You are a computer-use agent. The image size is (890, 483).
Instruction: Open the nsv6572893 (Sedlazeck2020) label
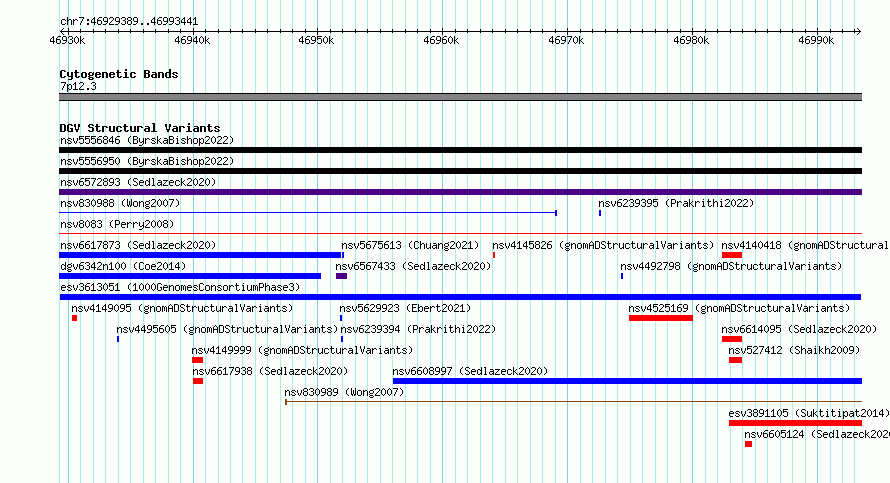coord(138,182)
